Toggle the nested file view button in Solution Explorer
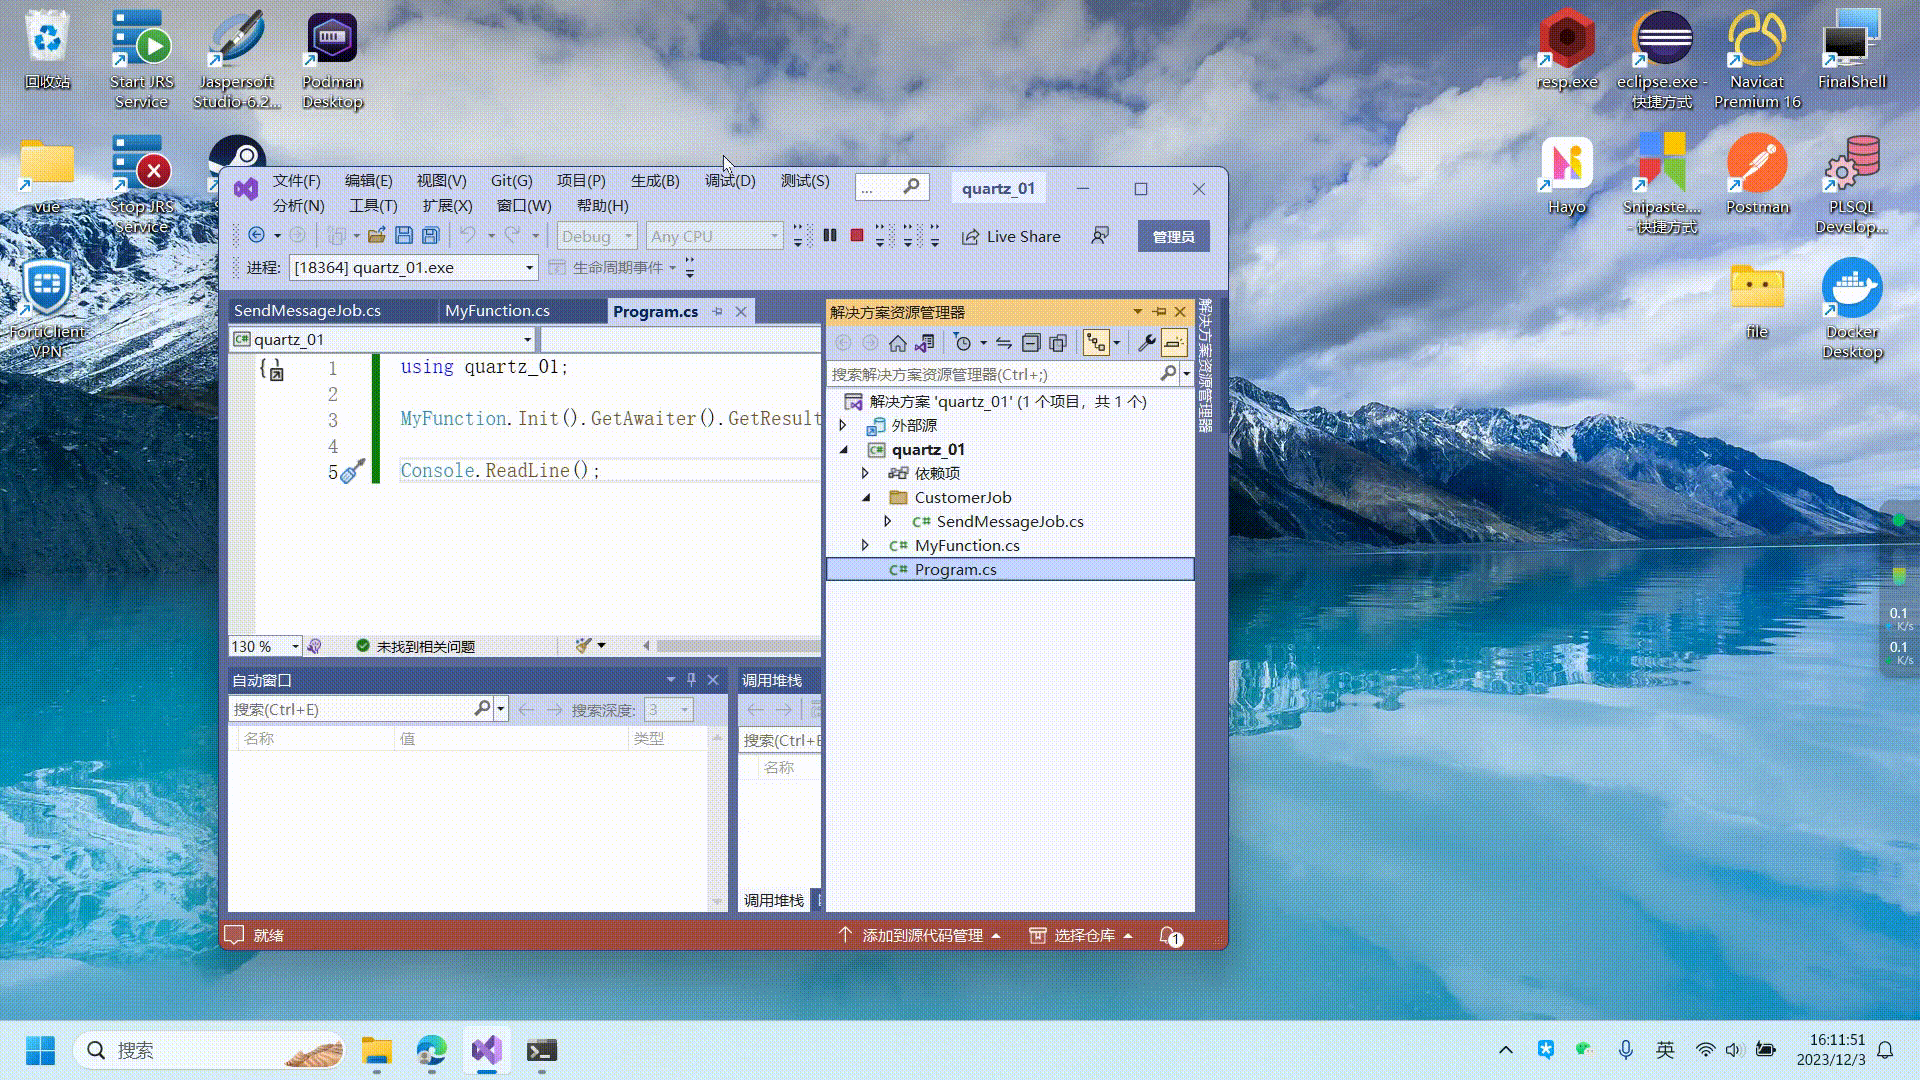 coord(1097,343)
